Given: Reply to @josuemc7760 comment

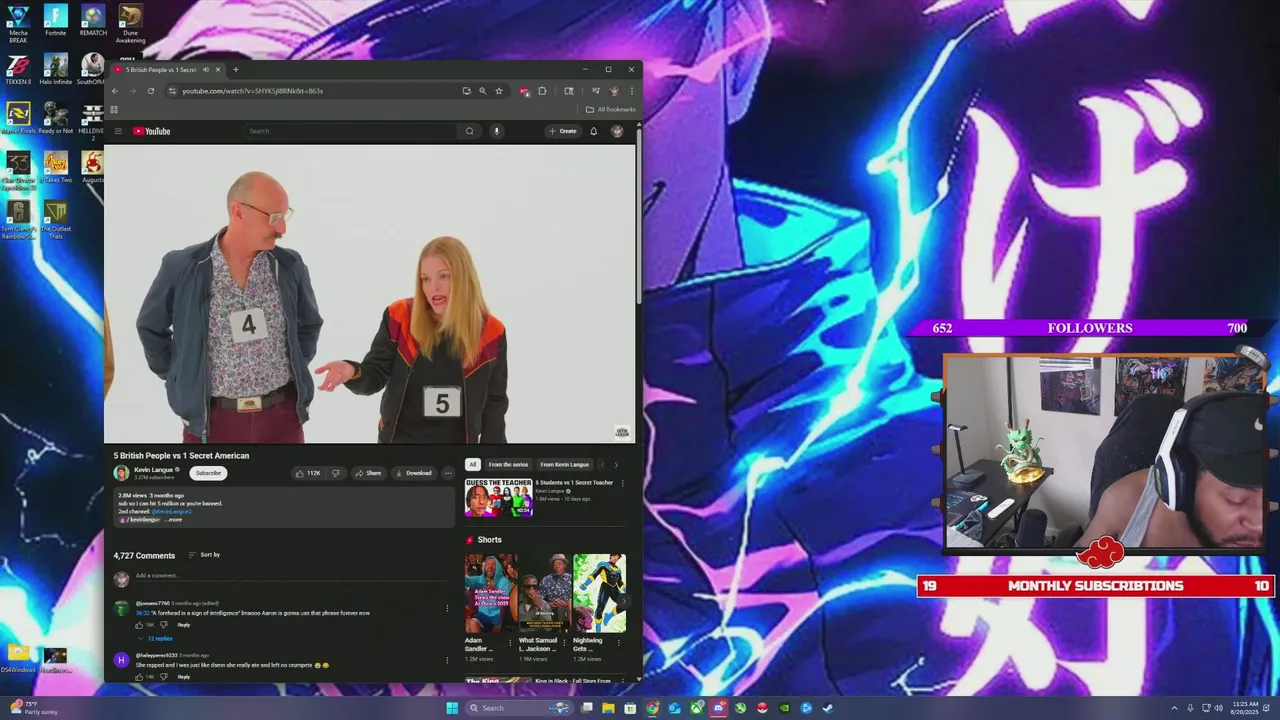Looking at the screenshot, I should [184, 625].
